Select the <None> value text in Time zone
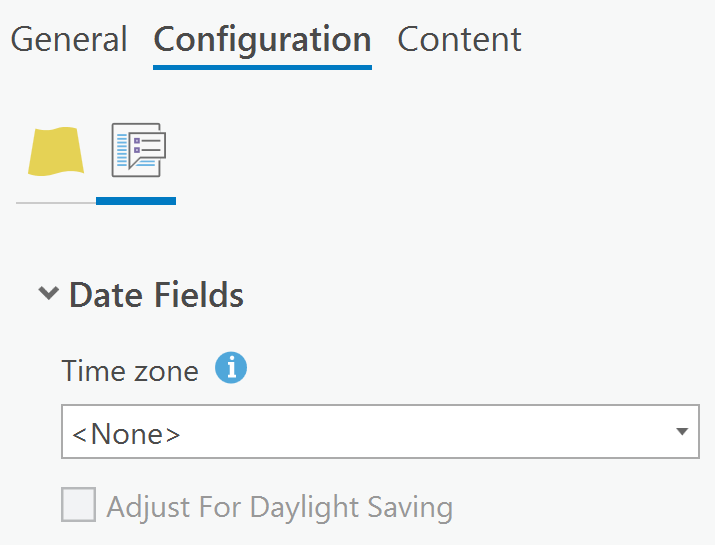Image resolution: width=715 pixels, height=545 pixels. (x=126, y=433)
